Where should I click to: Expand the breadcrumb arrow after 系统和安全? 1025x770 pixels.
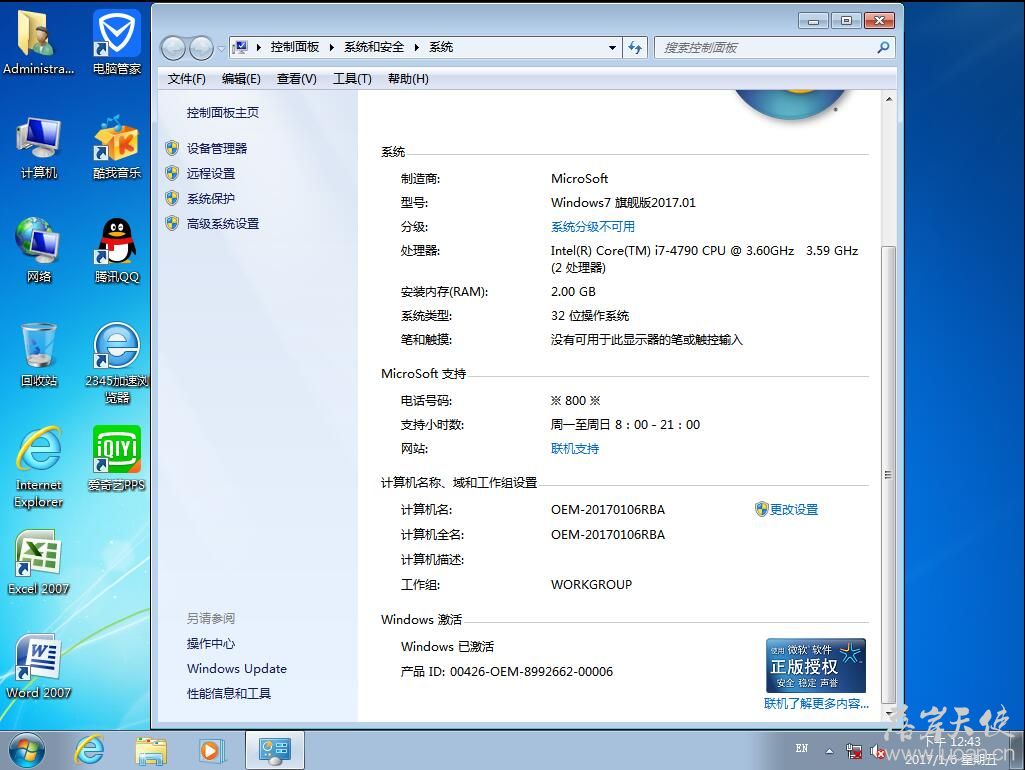[416, 47]
